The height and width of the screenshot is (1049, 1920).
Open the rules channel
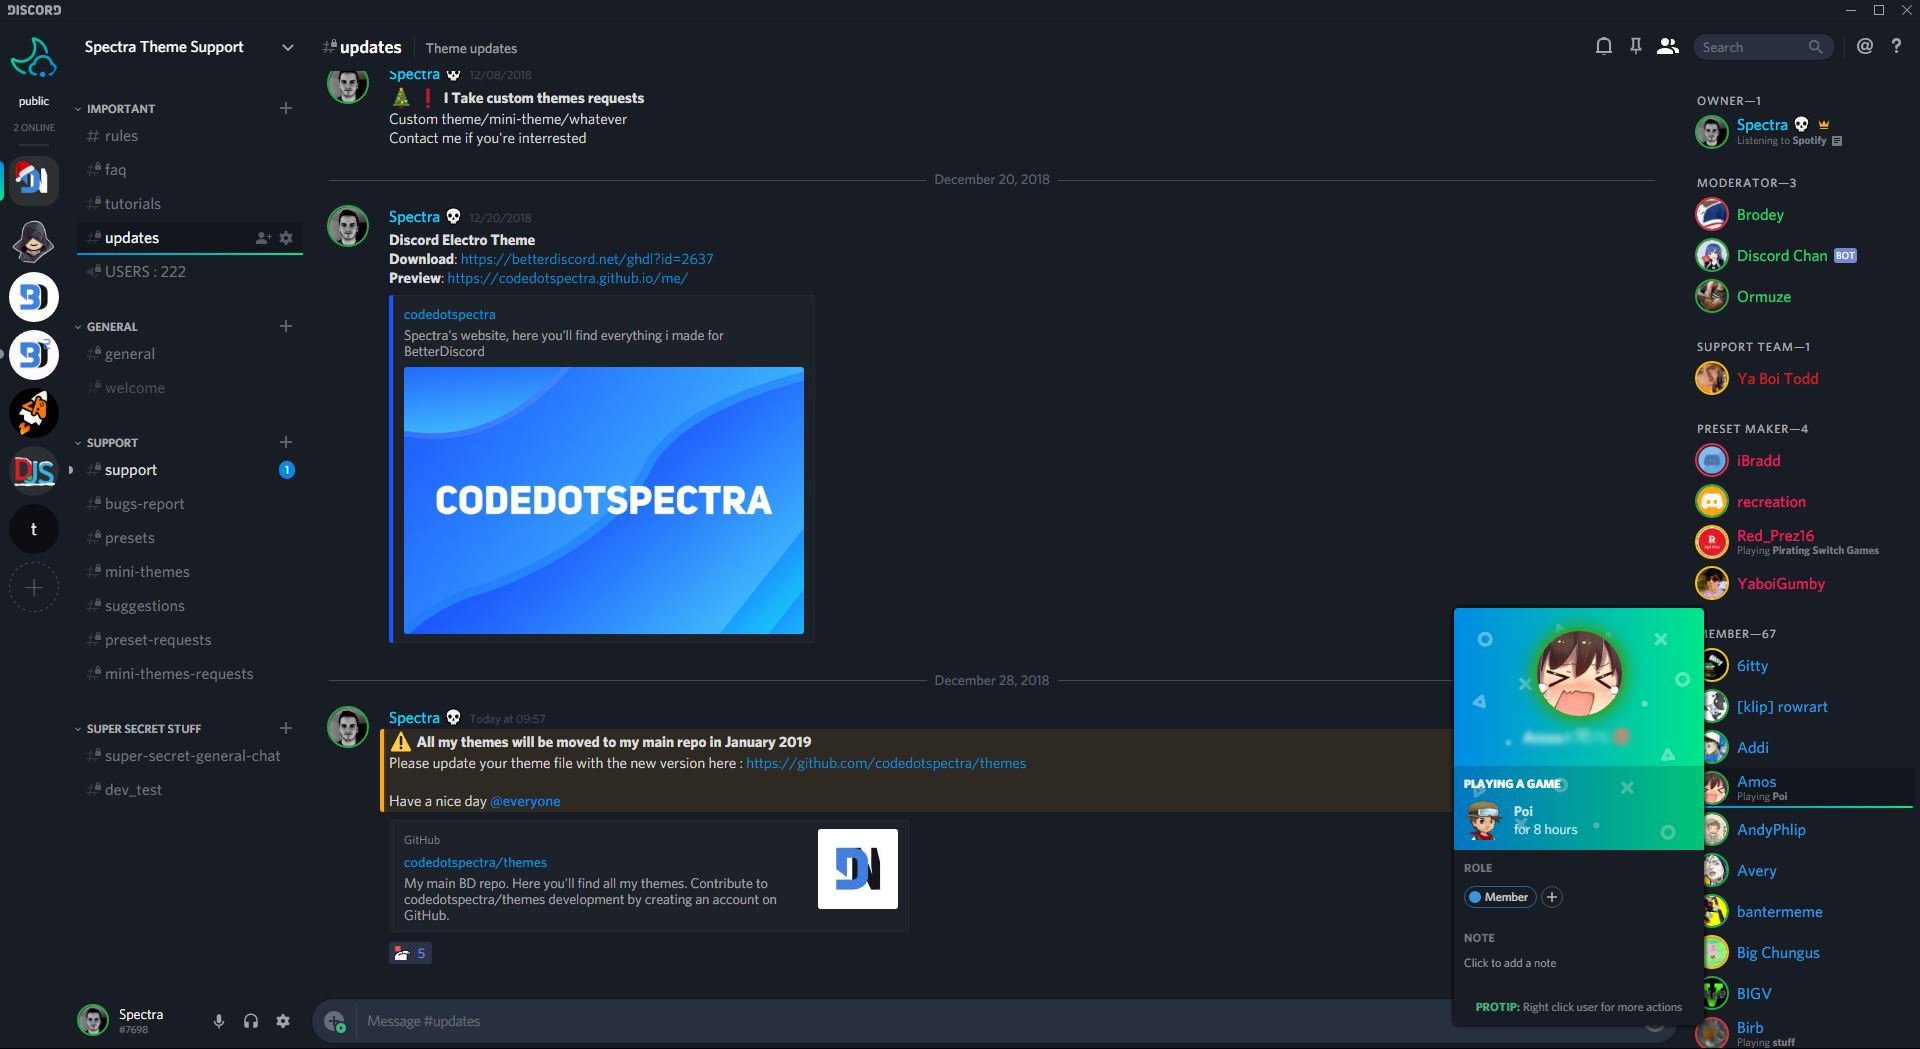[190, 136]
